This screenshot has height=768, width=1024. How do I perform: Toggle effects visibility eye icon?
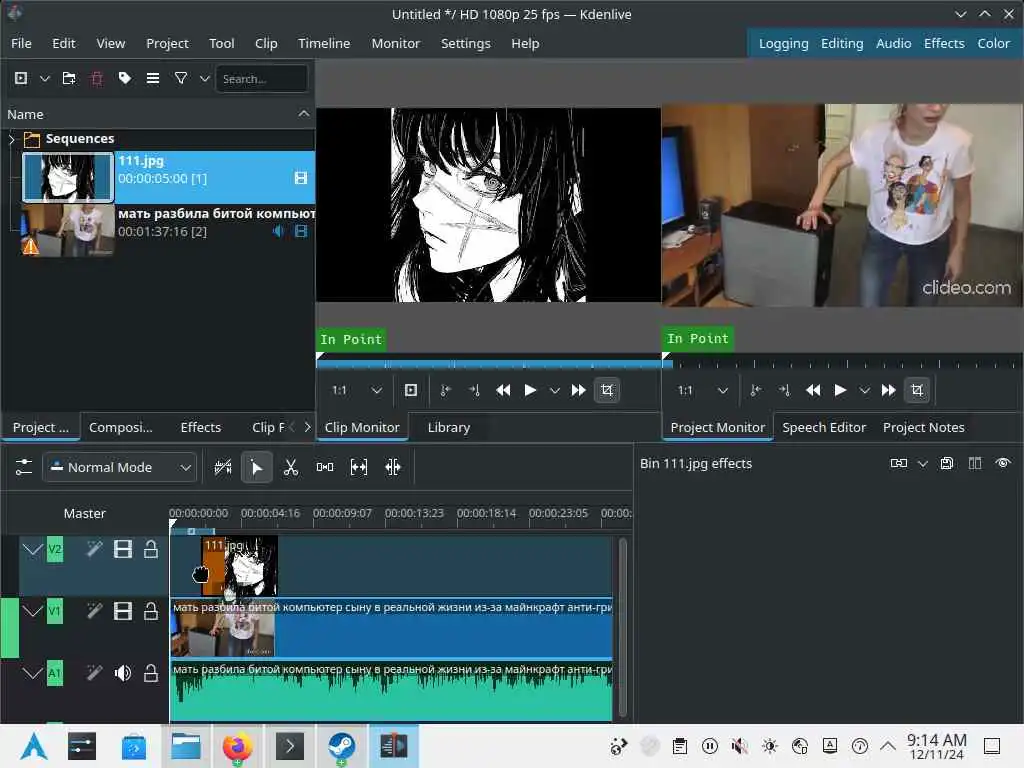[1003, 463]
